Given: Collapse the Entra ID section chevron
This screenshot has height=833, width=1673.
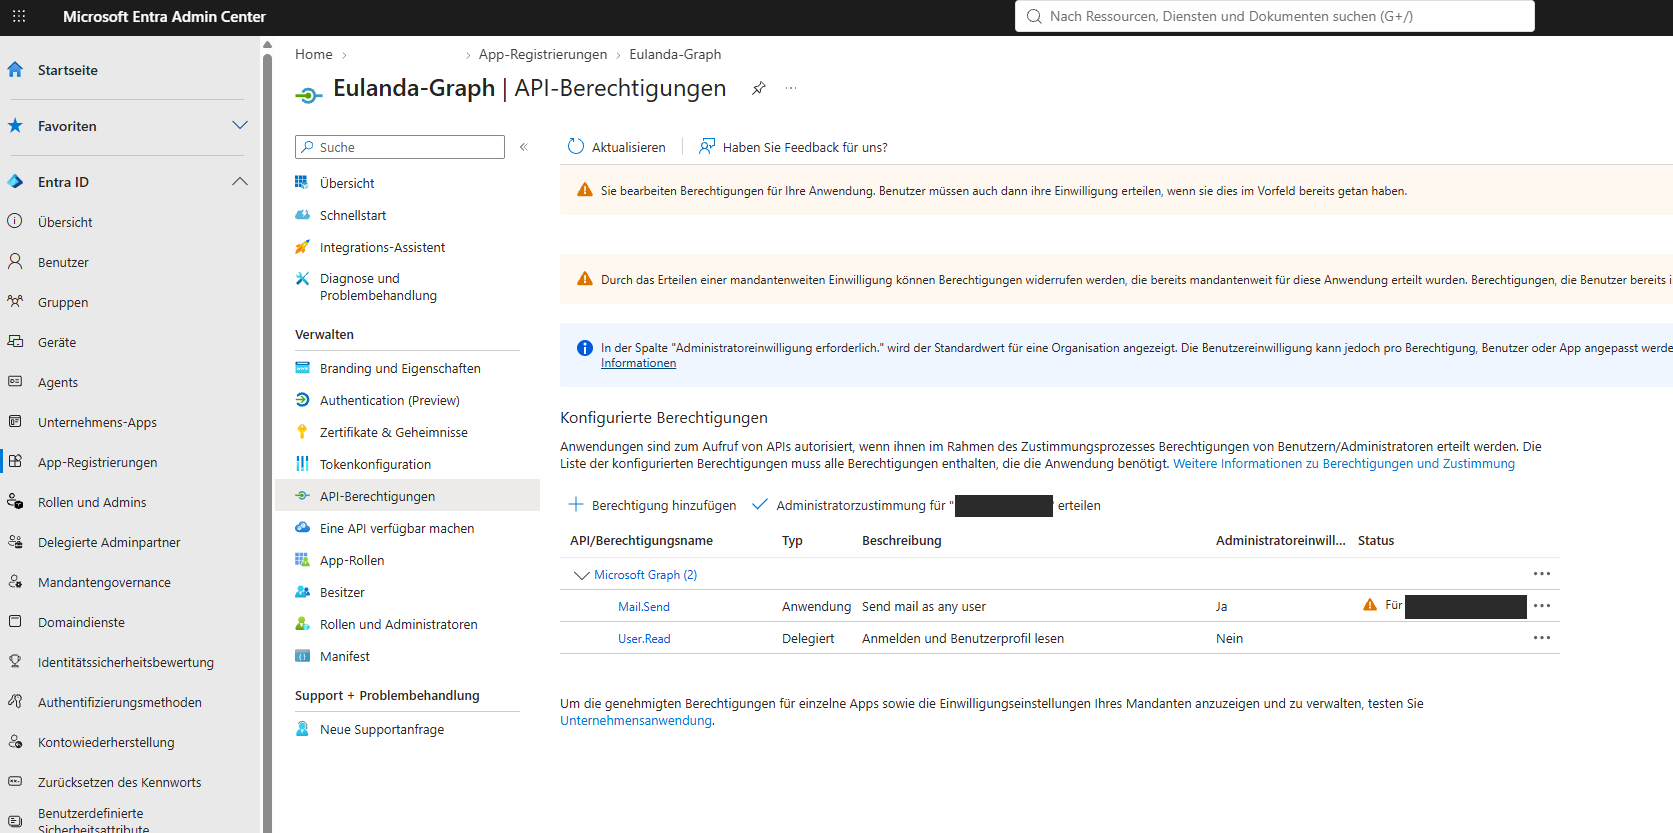Looking at the screenshot, I should click(240, 182).
